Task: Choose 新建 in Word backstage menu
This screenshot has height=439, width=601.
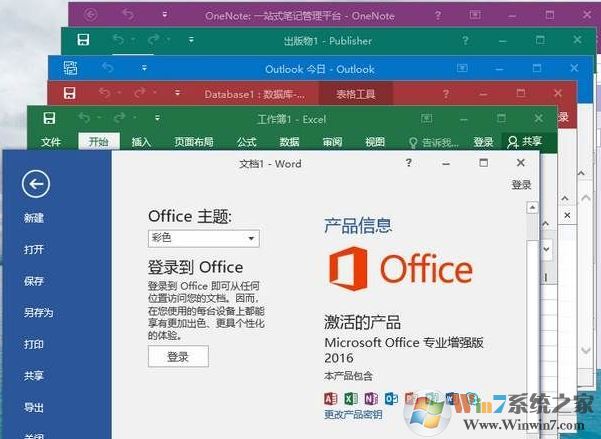Action: tap(34, 218)
